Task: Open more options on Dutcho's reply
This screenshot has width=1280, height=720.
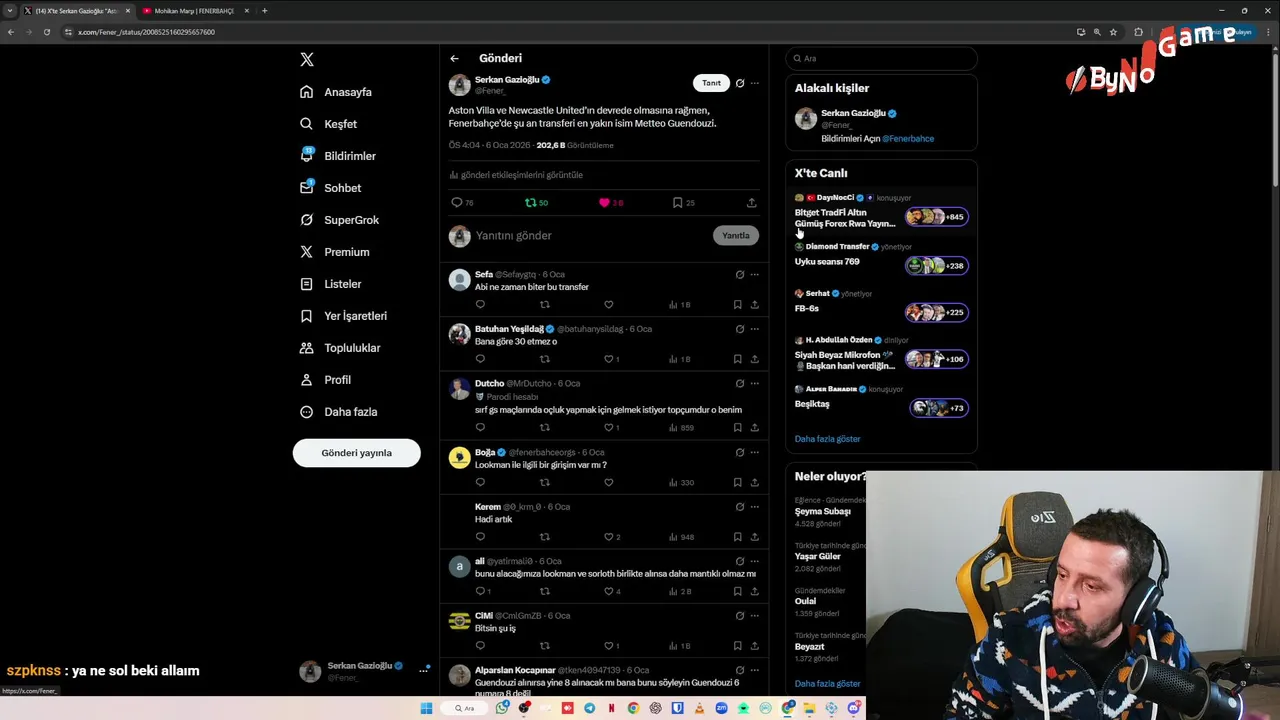Action: [x=755, y=383]
